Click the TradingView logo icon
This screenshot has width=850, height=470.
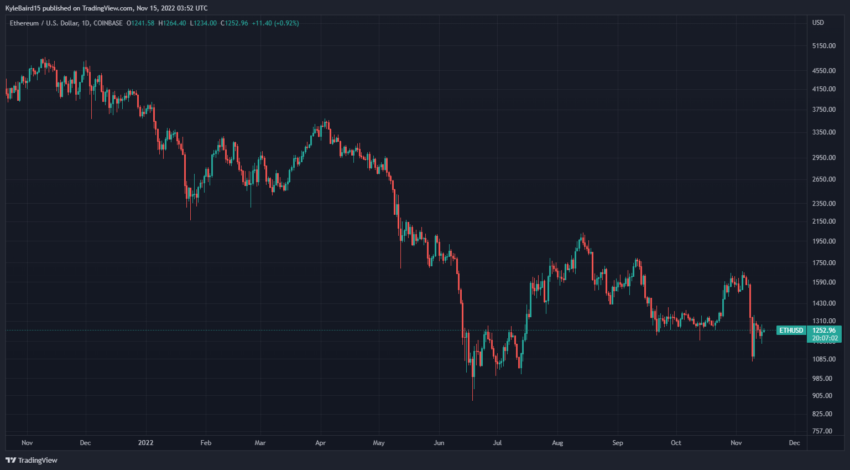pyautogui.click(x=10, y=460)
